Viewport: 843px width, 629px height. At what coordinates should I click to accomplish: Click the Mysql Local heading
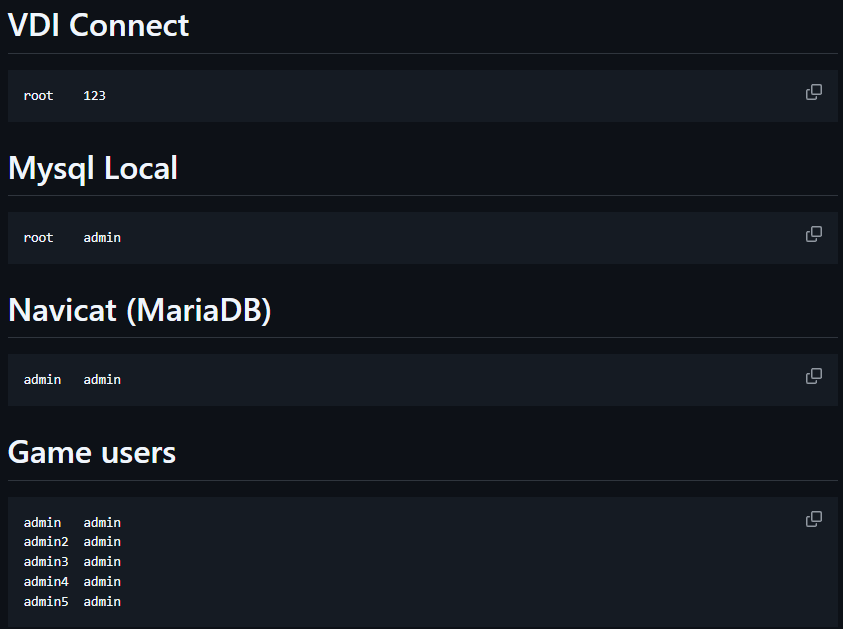click(x=93, y=168)
